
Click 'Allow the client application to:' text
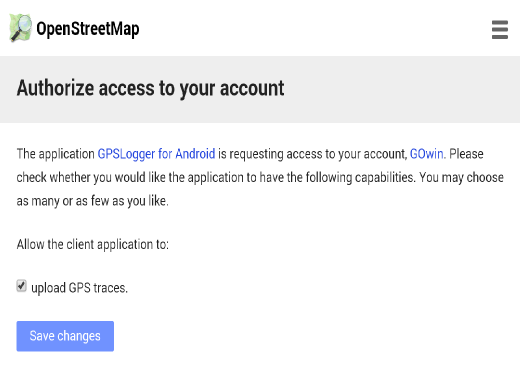tap(93, 245)
